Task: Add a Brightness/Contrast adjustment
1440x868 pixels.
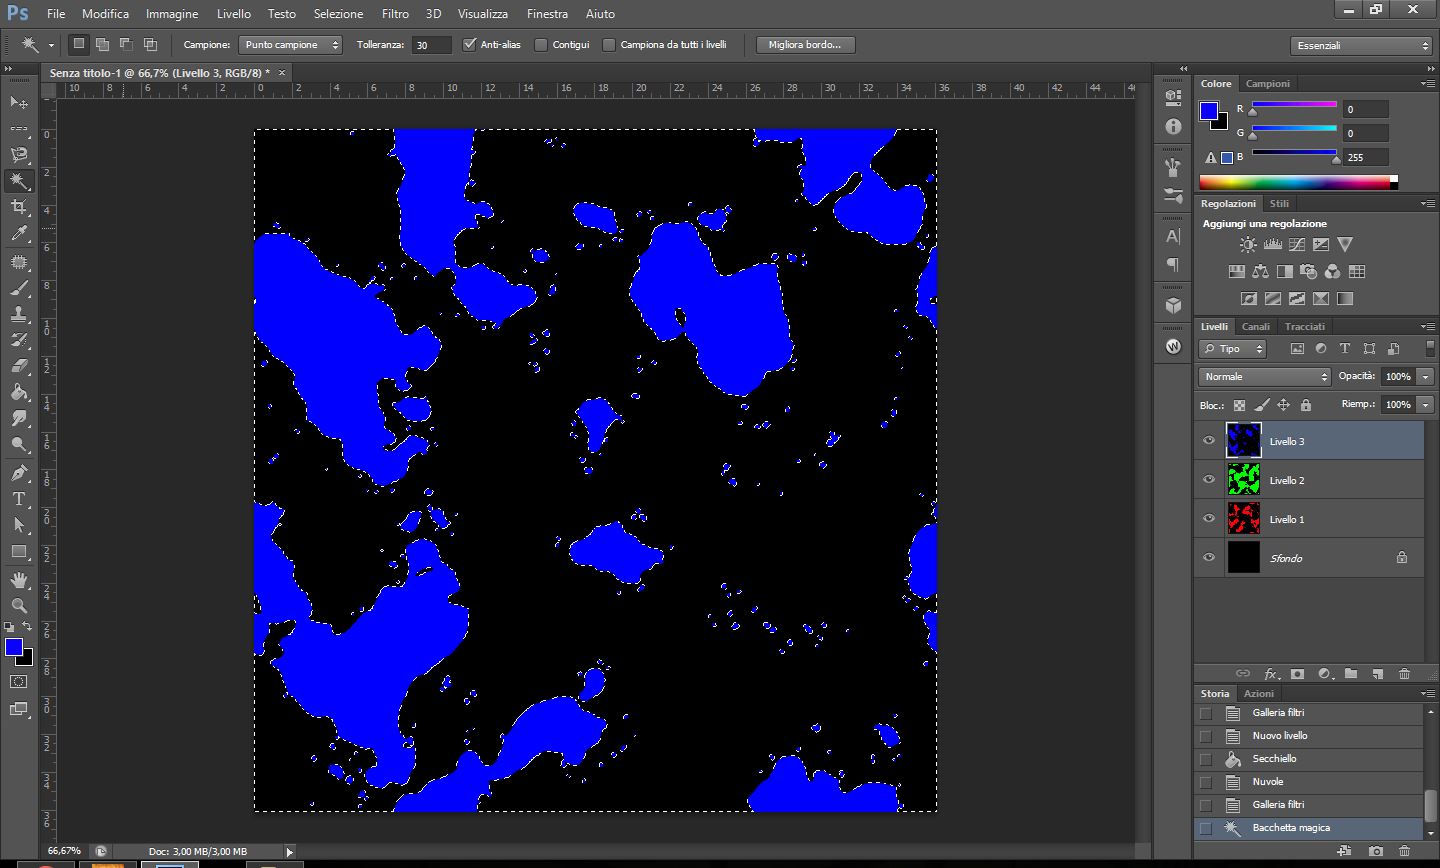Action: pyautogui.click(x=1248, y=245)
